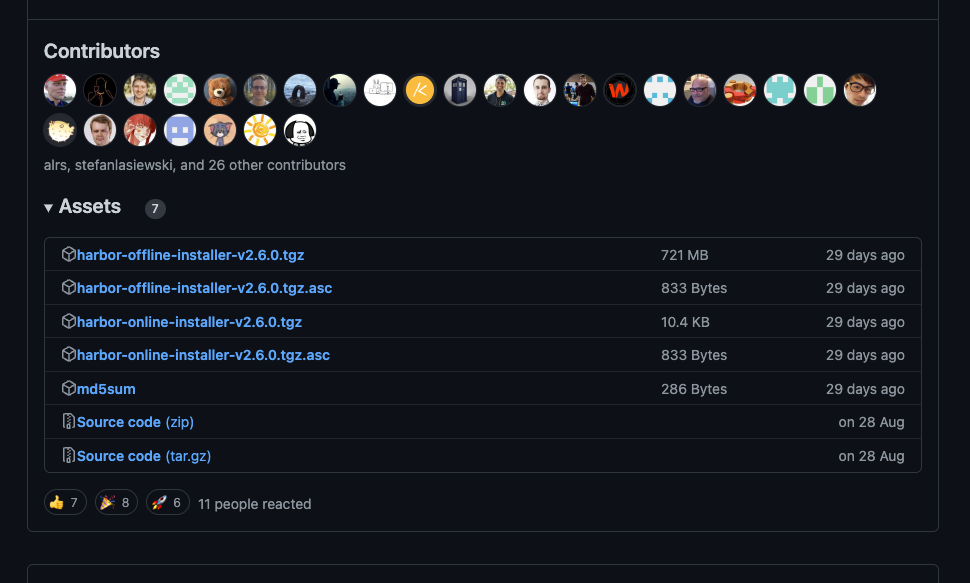The width and height of the screenshot is (970, 583).
Task: Click the '721 MB' size value
Action: [x=684, y=255]
